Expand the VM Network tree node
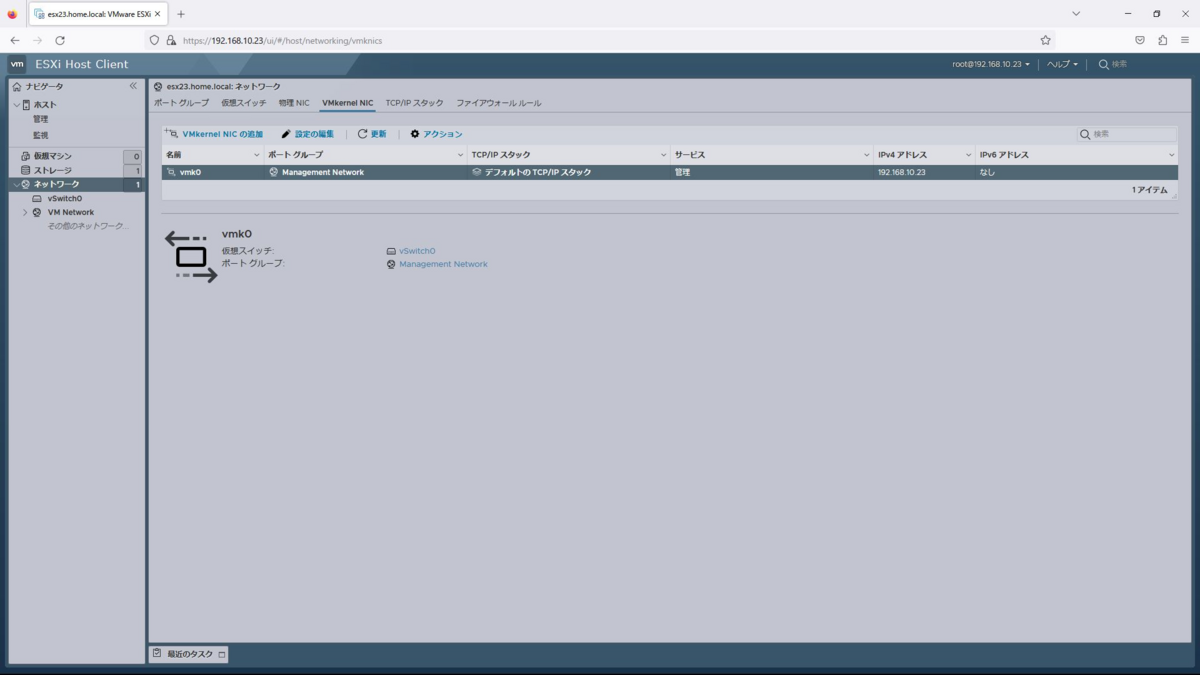 pyautogui.click(x=25, y=212)
